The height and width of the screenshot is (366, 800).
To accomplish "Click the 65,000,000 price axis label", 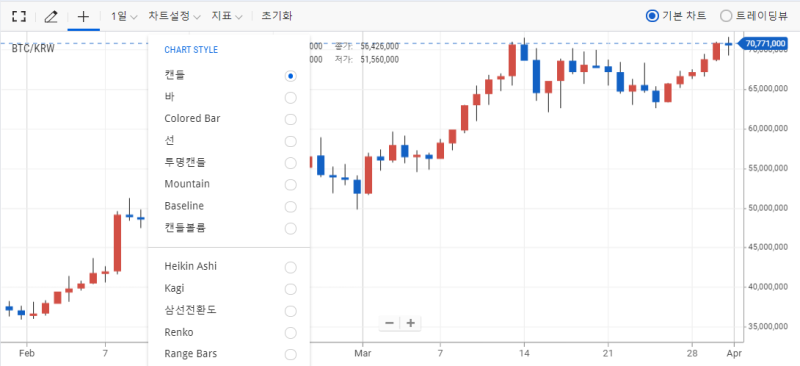I will pos(768,89).
